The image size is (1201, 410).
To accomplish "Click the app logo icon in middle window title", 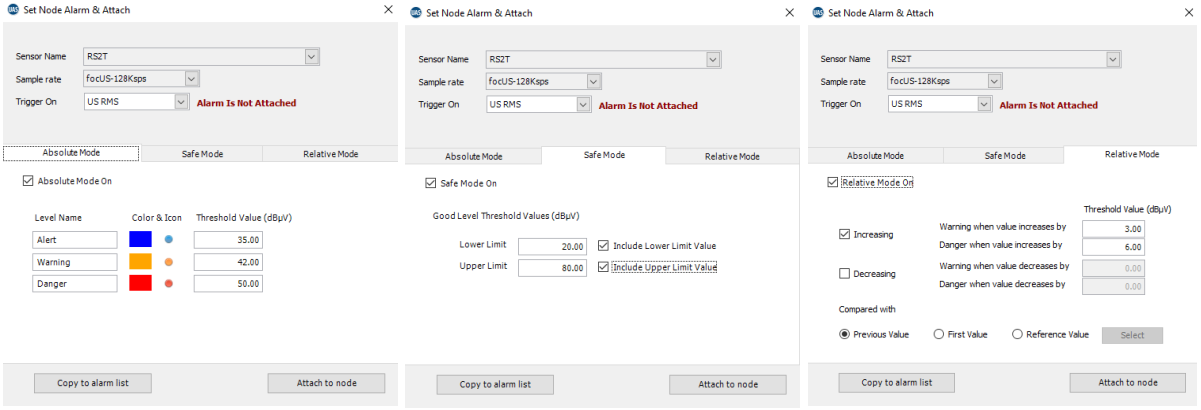I will (x=415, y=13).
